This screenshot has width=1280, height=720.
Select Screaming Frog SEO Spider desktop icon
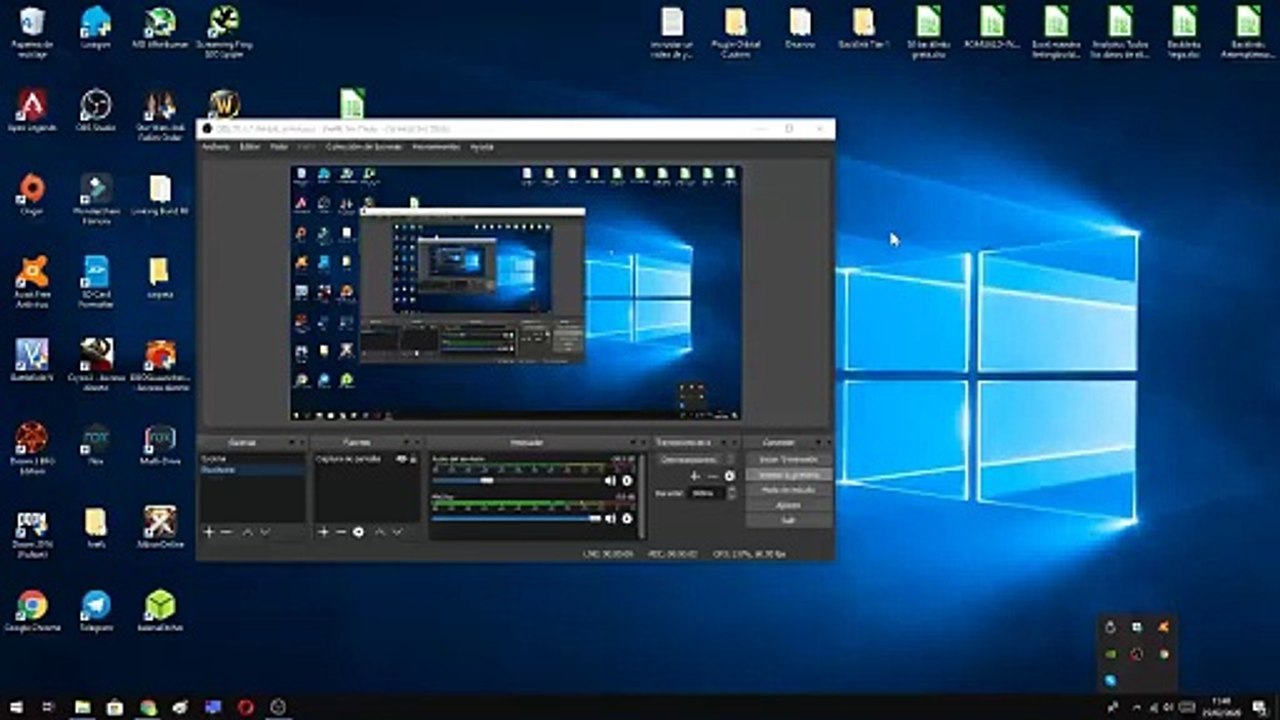point(224,32)
